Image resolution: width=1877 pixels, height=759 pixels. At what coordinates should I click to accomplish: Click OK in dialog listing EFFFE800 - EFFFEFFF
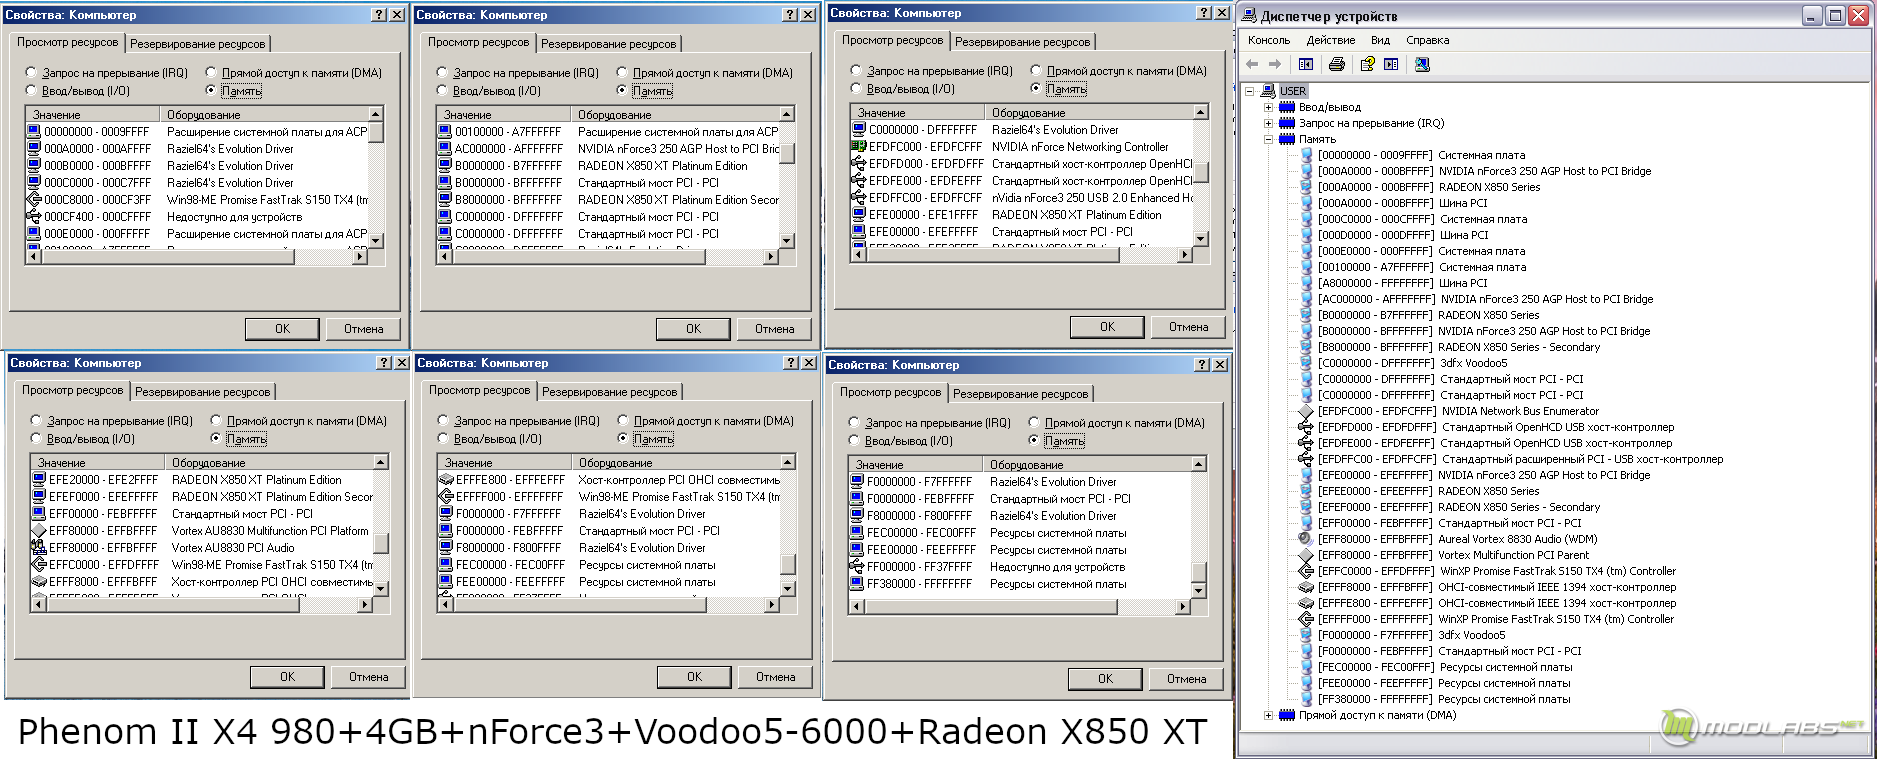[694, 676]
